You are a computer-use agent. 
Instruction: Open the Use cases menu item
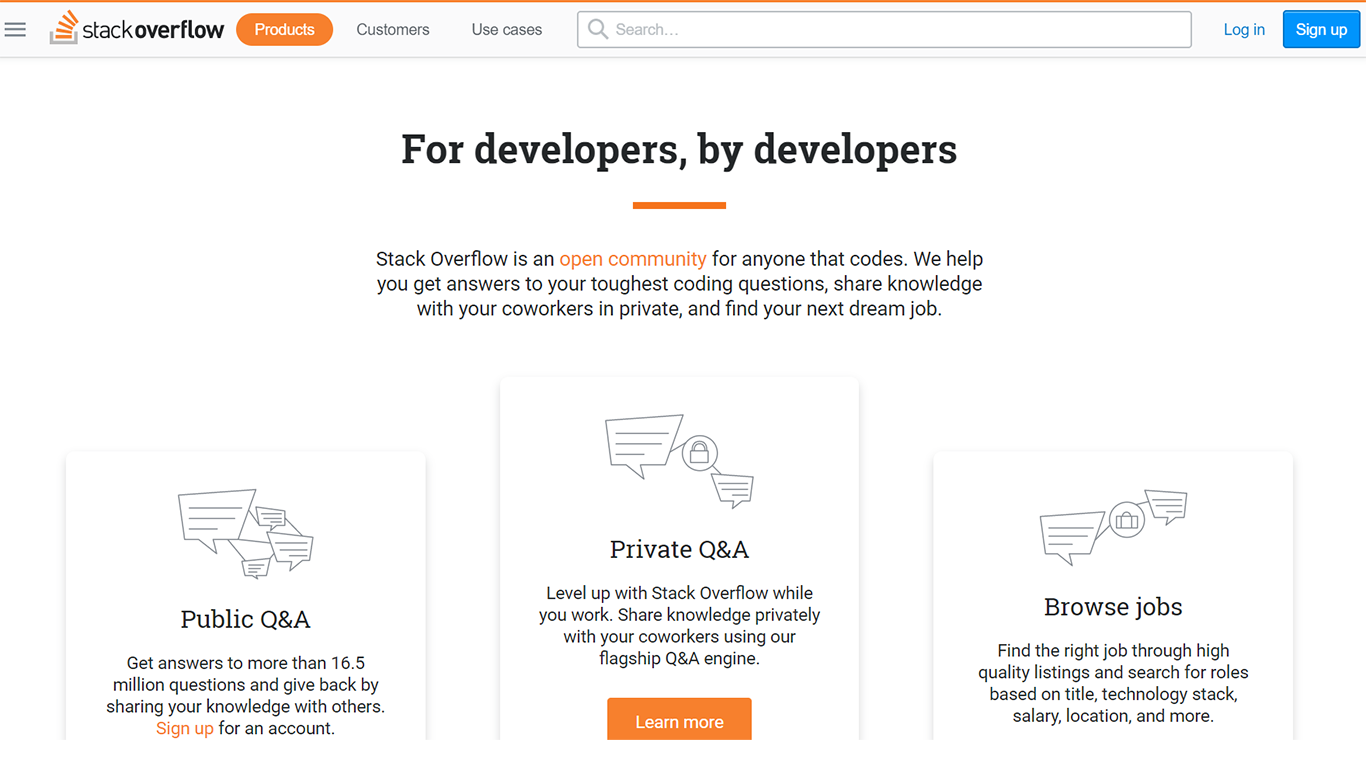tap(507, 30)
